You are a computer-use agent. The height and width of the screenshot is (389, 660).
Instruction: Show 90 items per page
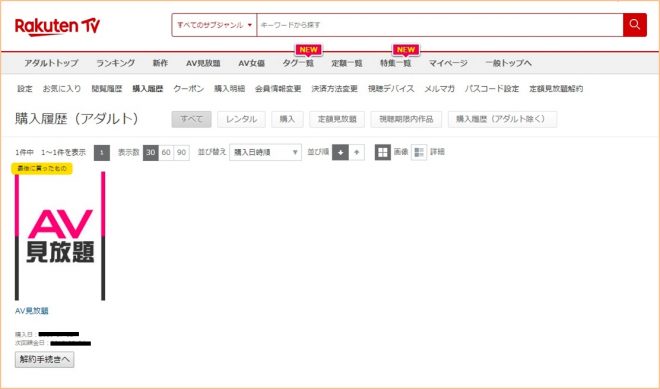[x=181, y=152]
